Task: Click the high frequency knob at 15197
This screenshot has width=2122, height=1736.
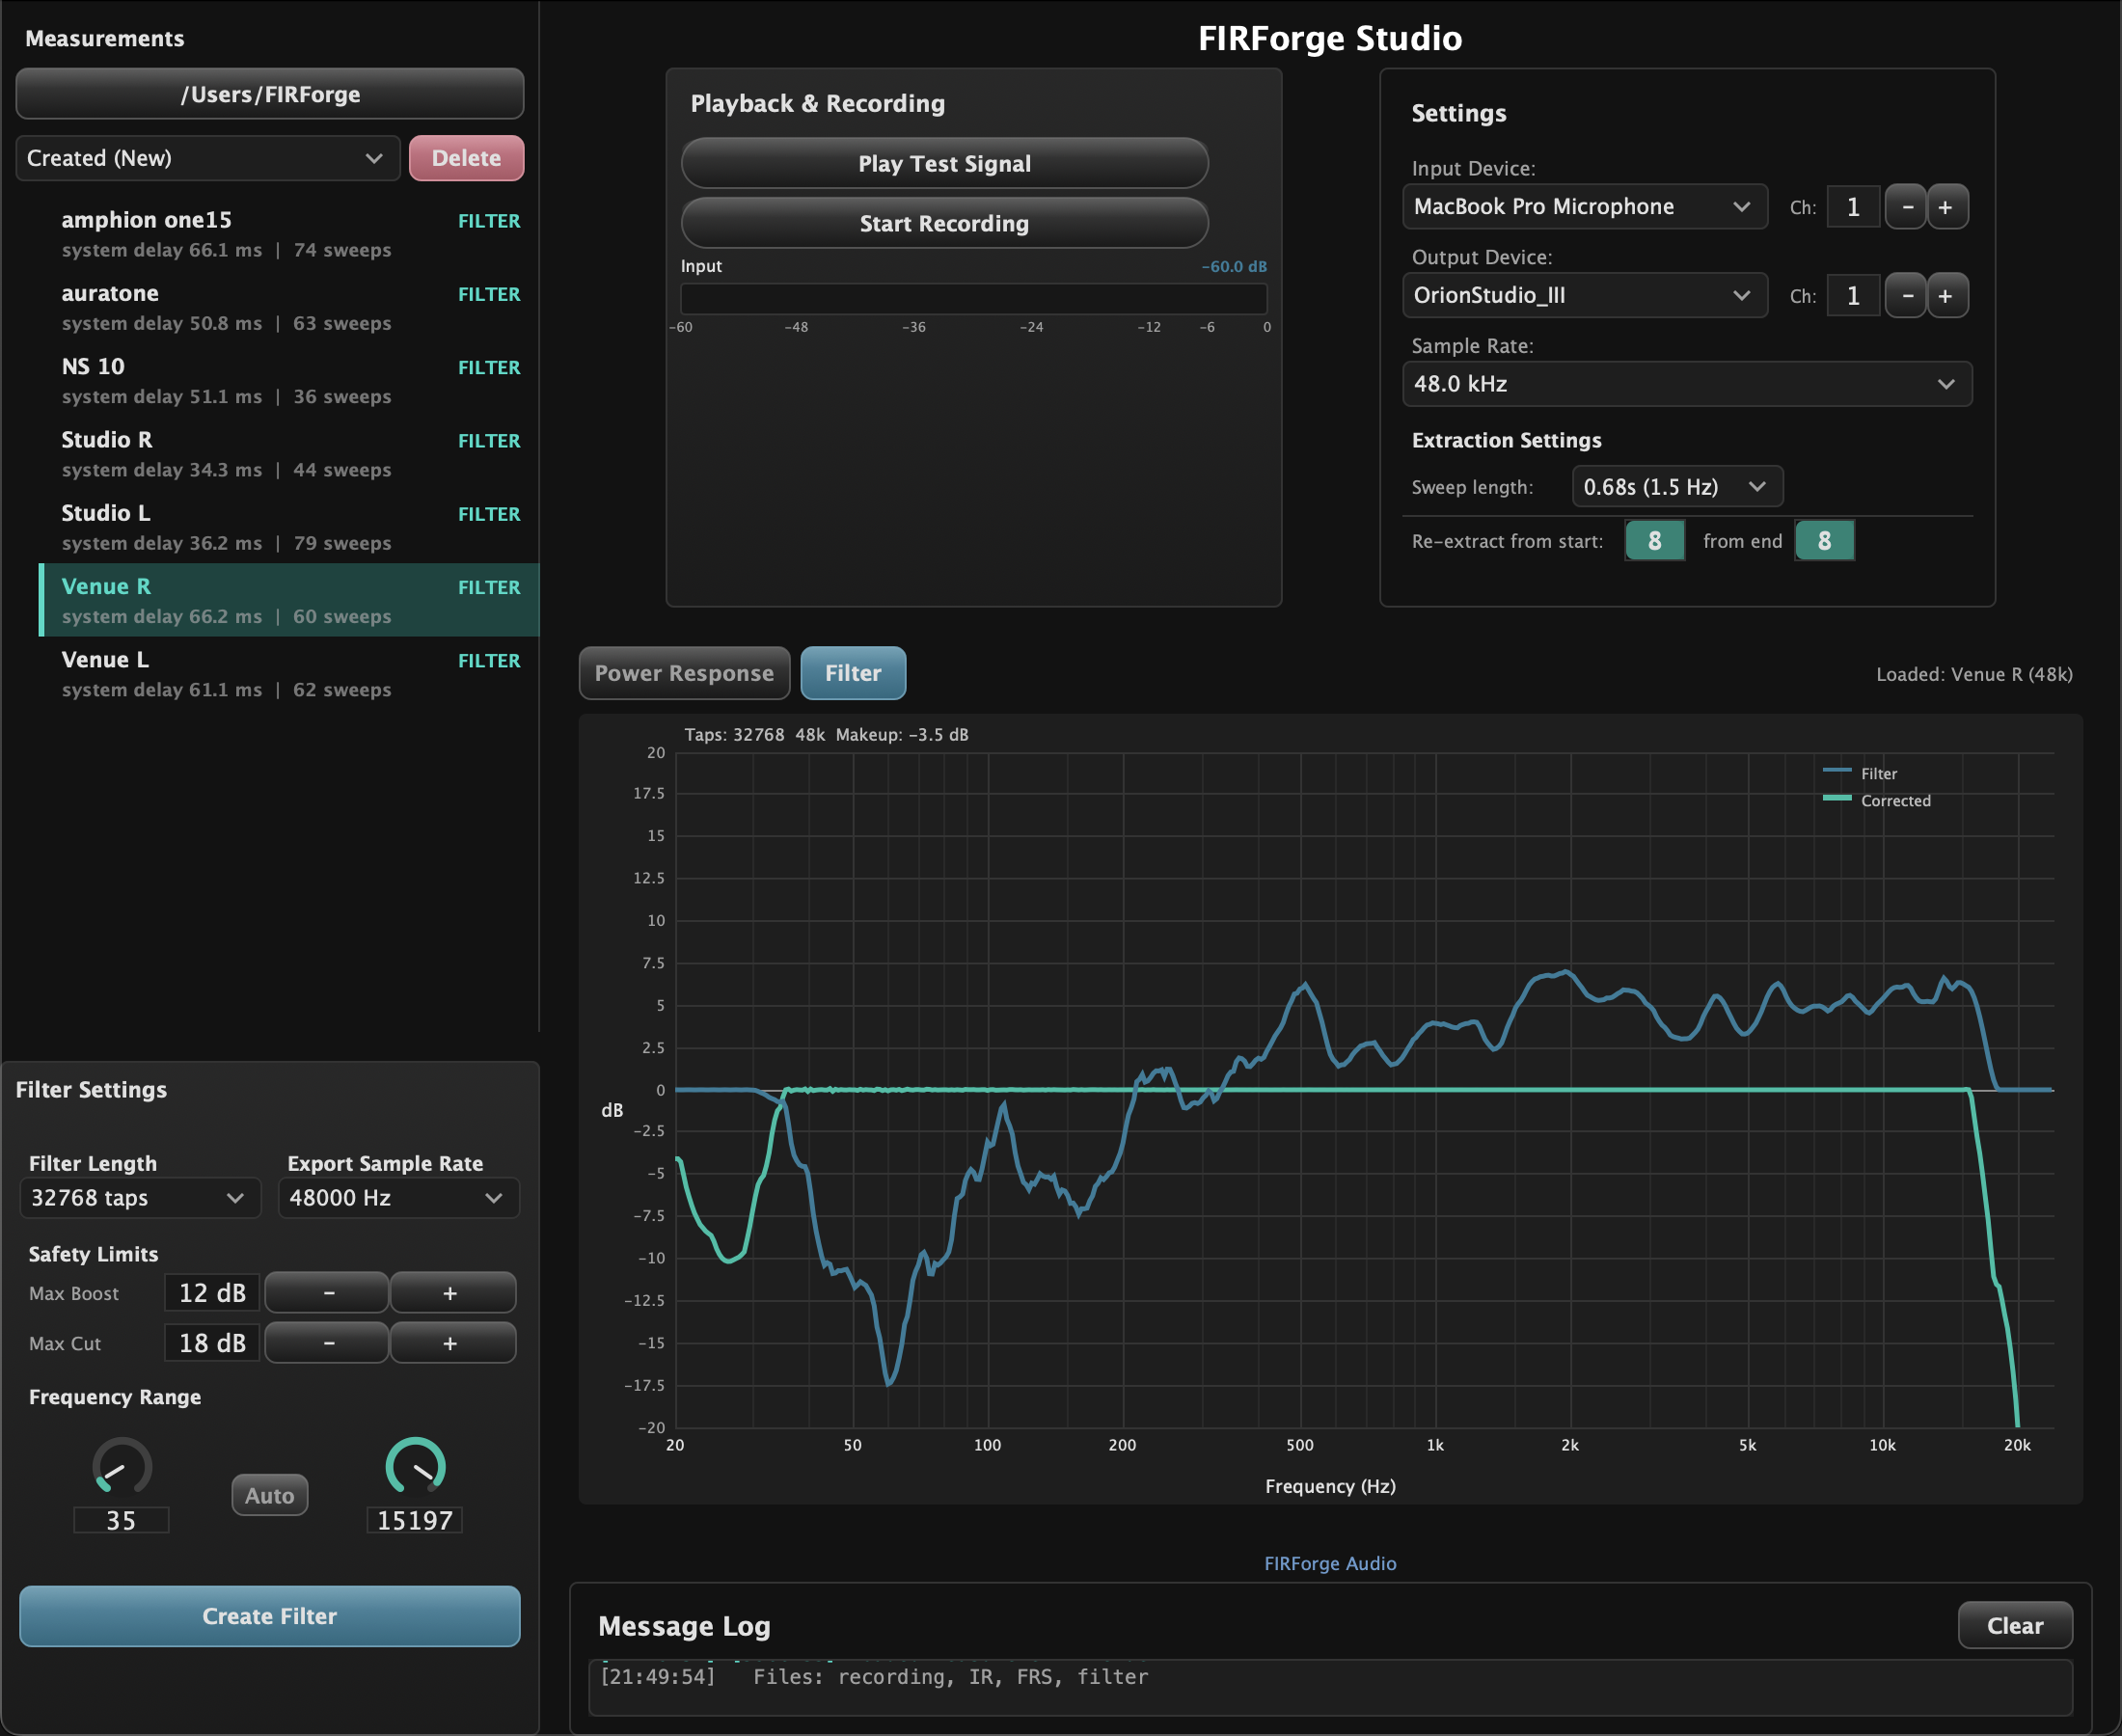Action: tap(415, 1467)
